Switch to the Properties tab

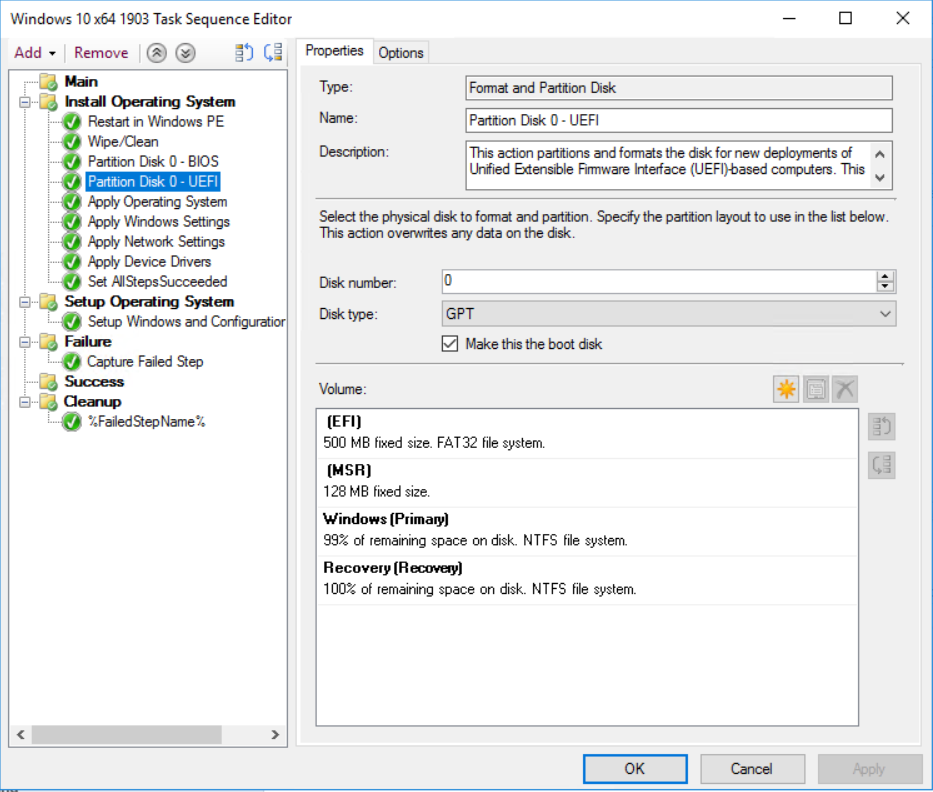click(334, 51)
